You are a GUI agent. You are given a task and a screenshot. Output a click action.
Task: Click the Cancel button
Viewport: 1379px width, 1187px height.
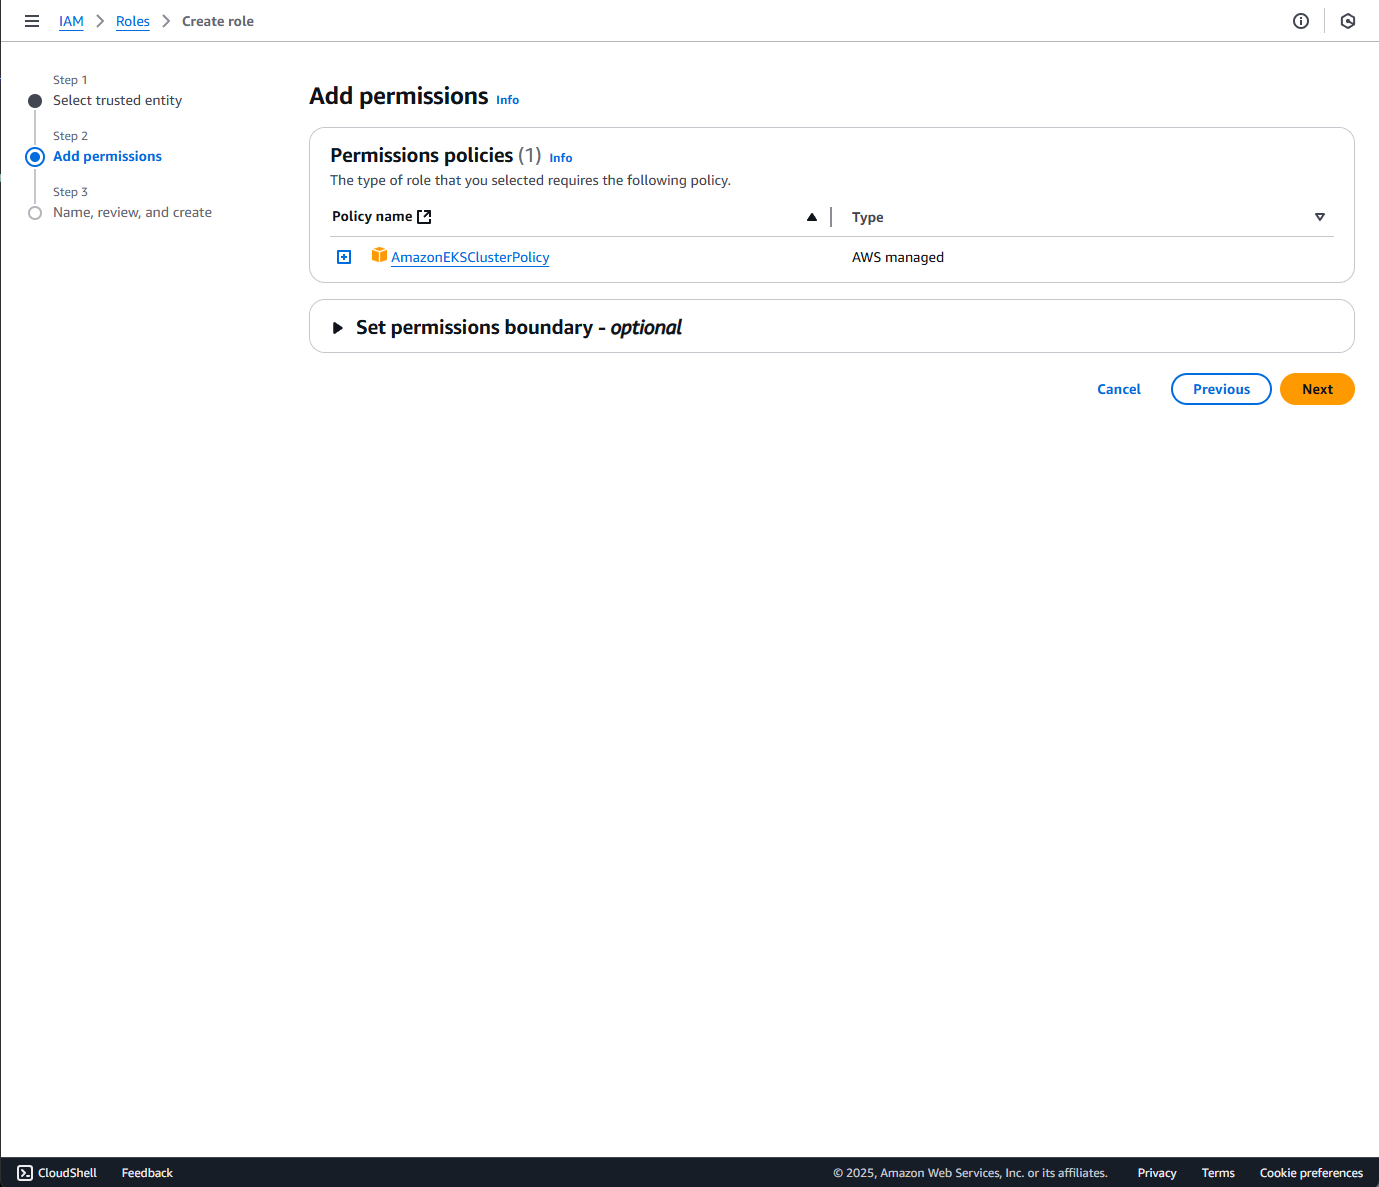pyautogui.click(x=1119, y=389)
